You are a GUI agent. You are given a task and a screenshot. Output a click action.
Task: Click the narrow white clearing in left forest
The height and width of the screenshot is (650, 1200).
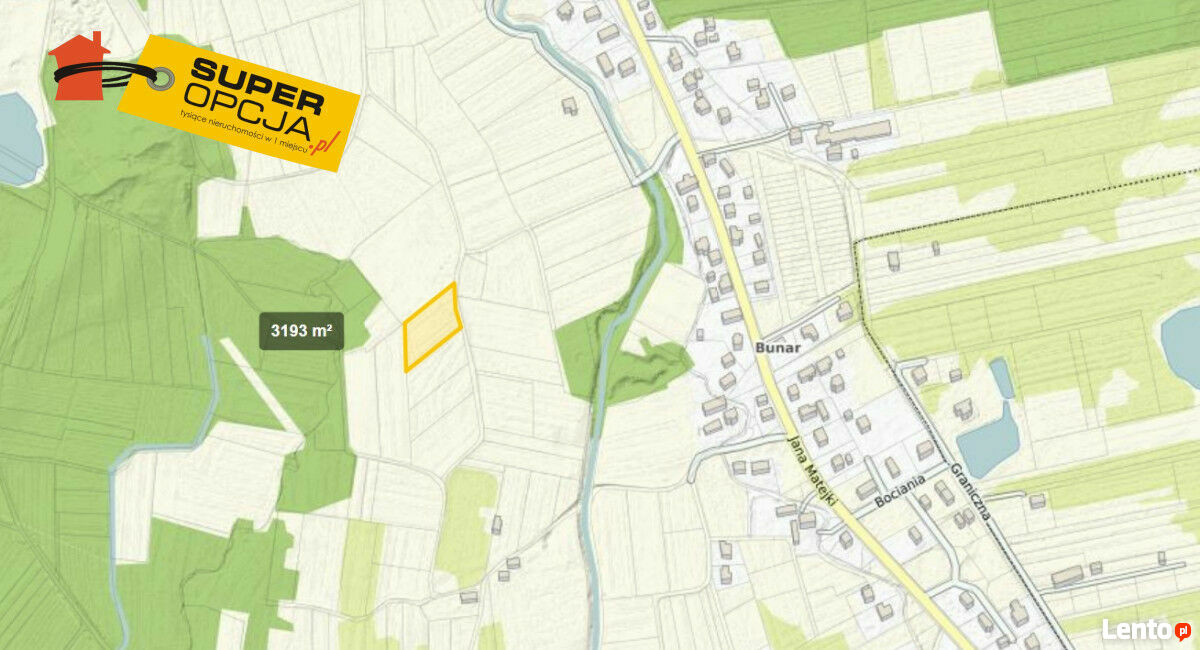click(262, 386)
